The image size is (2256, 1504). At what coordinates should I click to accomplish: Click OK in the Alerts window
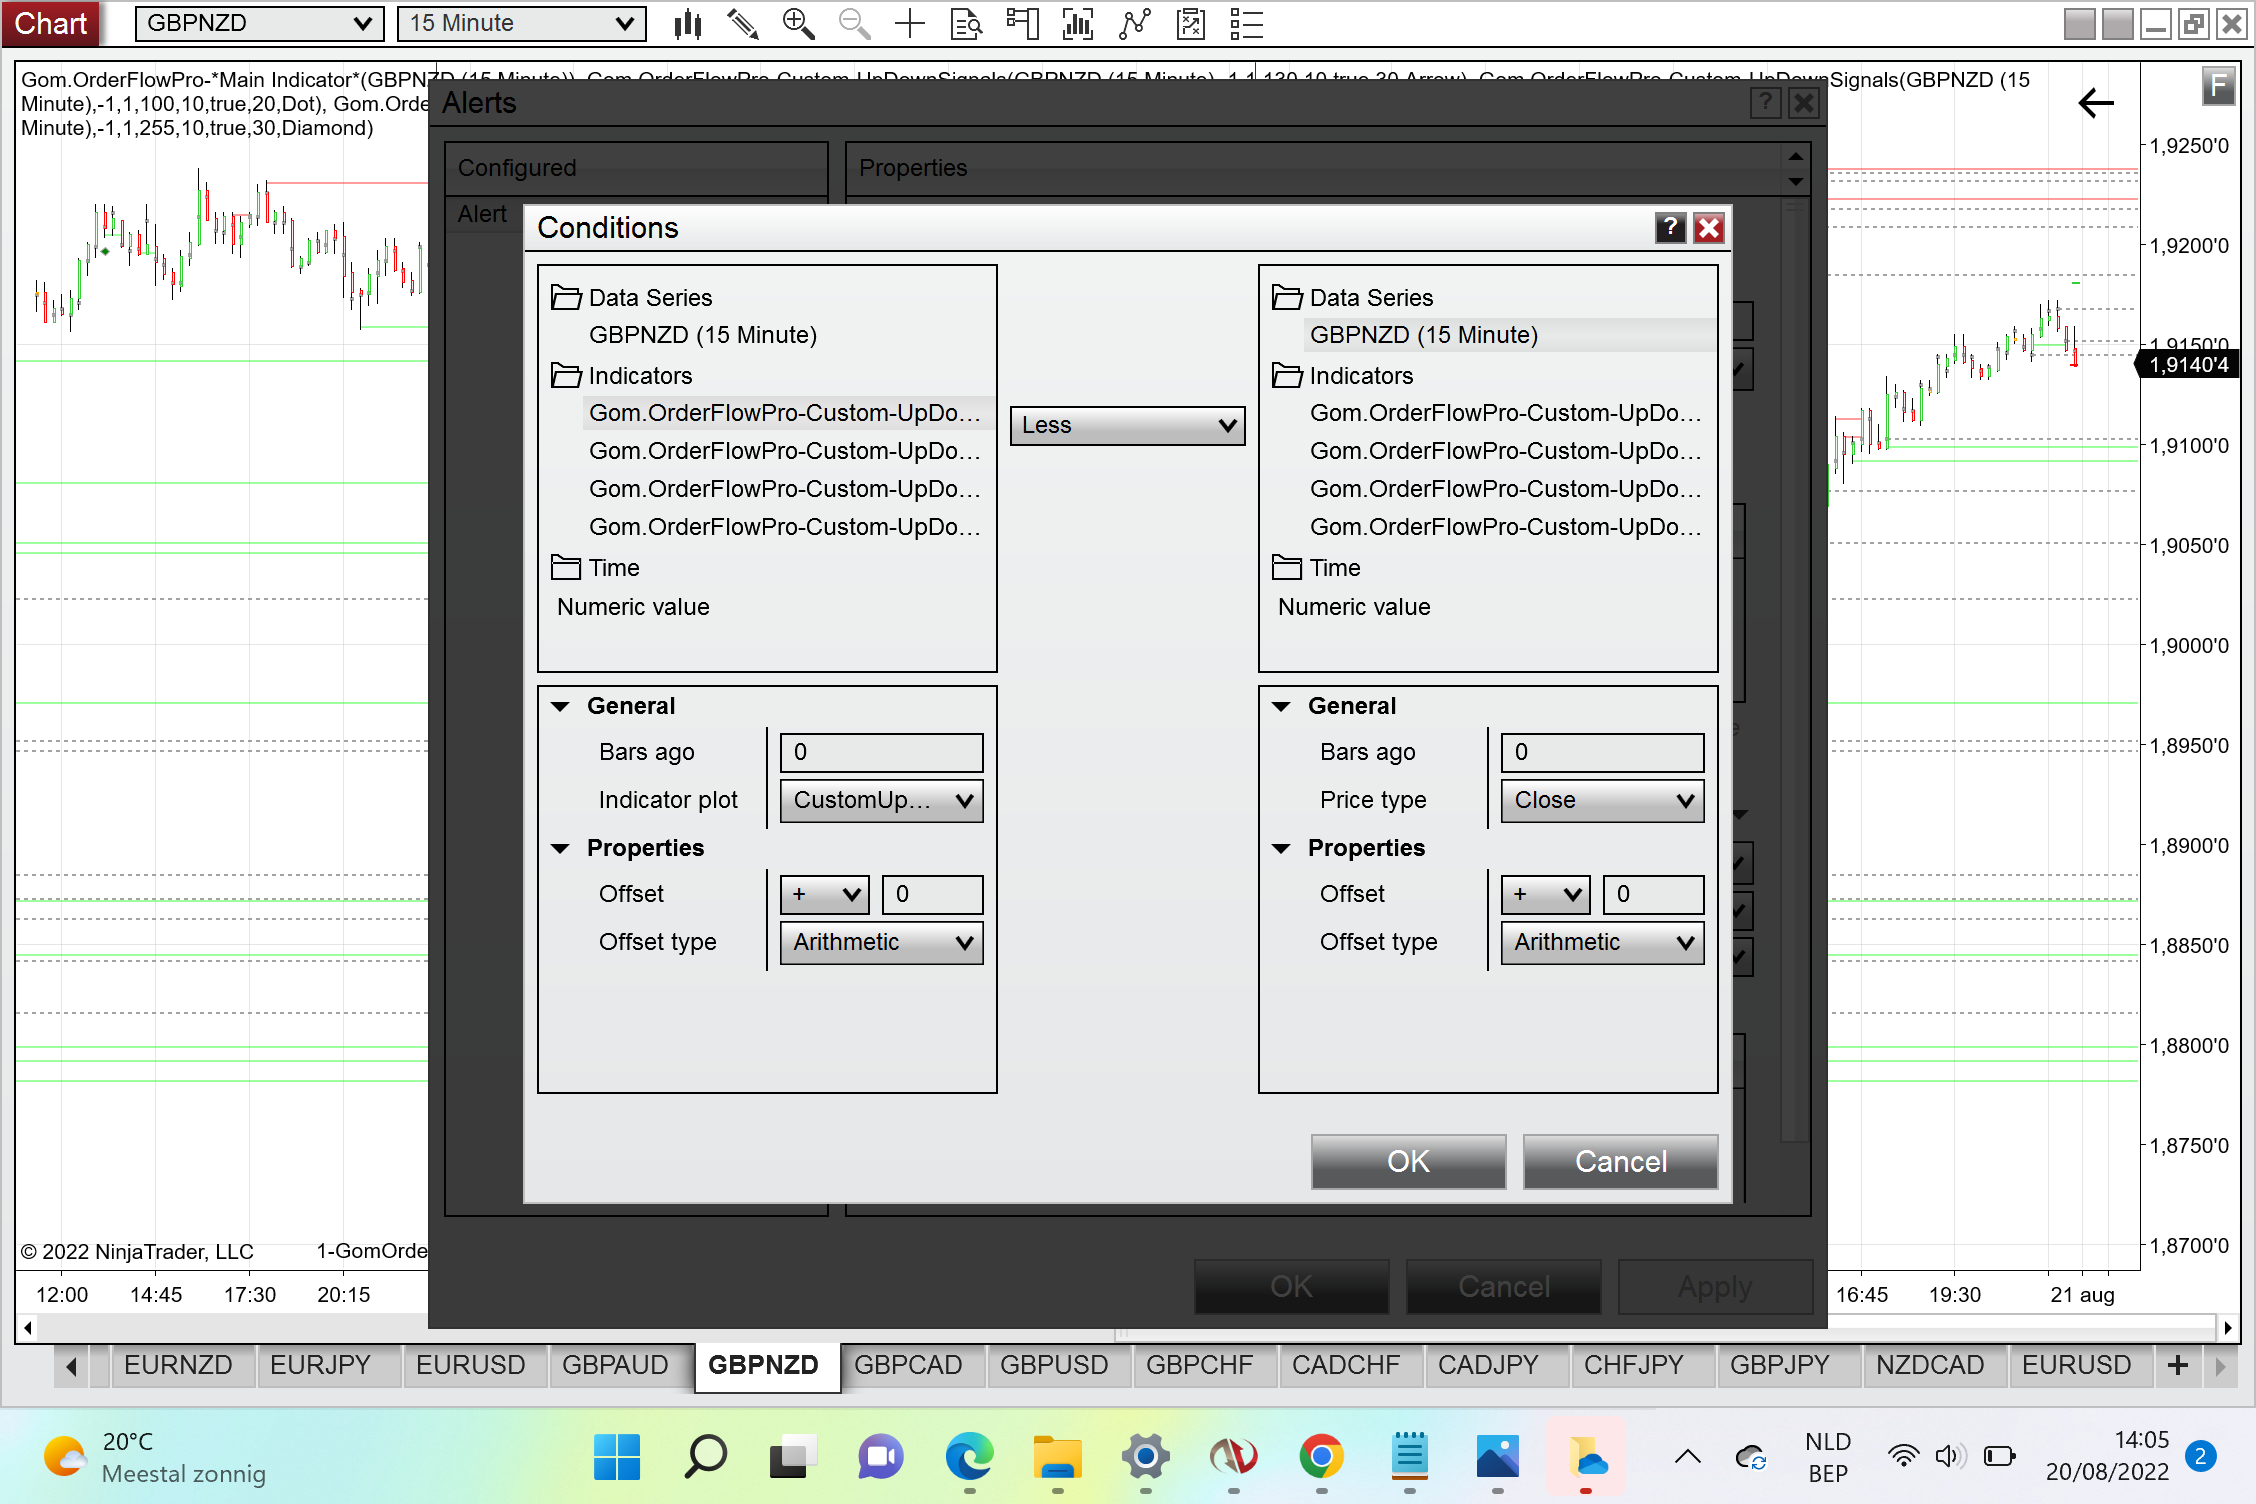(x=1291, y=1286)
